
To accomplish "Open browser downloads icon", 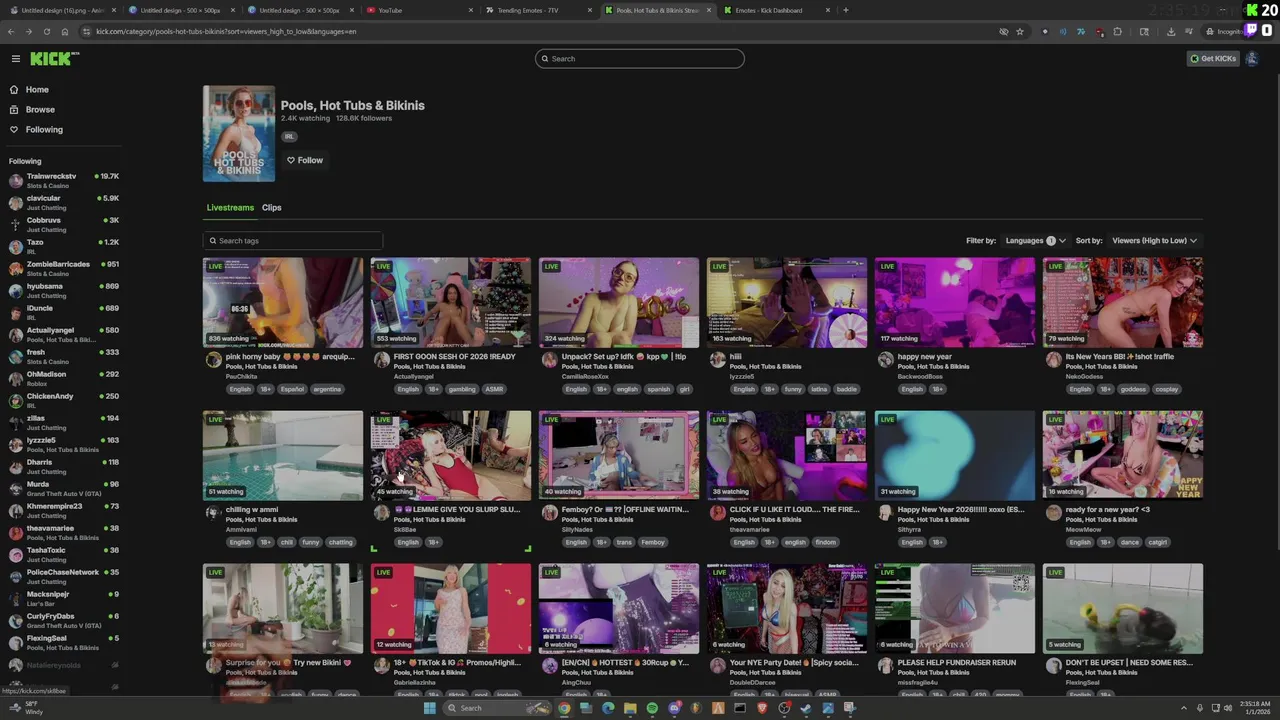I will point(1171,31).
